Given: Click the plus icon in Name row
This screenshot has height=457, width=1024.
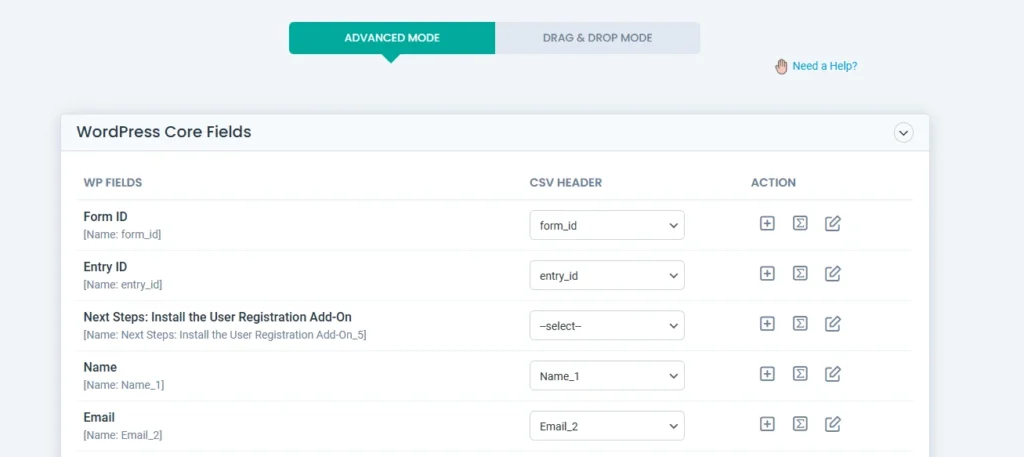Looking at the screenshot, I should tap(767, 374).
